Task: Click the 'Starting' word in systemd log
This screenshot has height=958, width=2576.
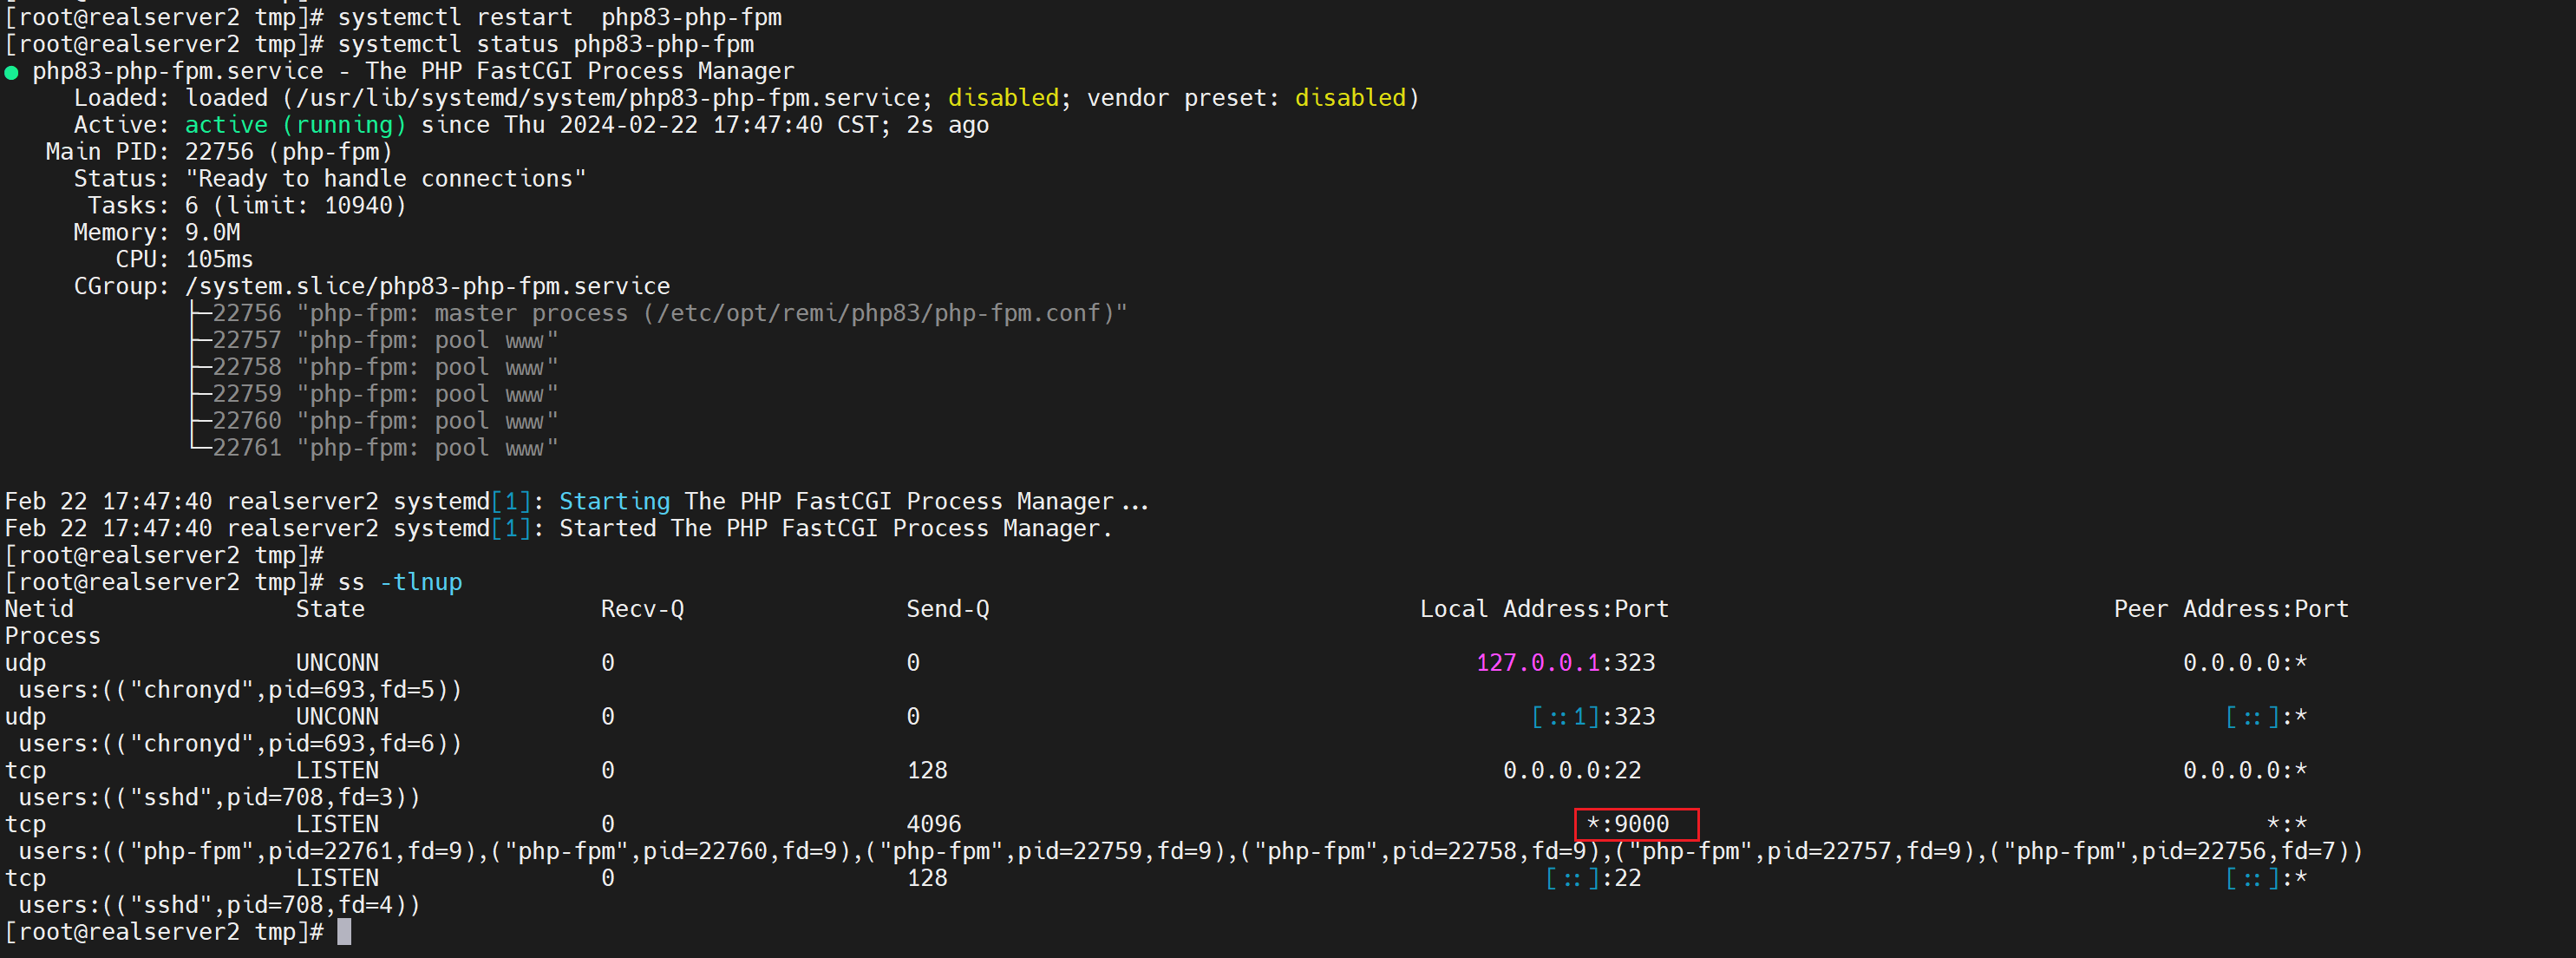Action: pos(614,501)
